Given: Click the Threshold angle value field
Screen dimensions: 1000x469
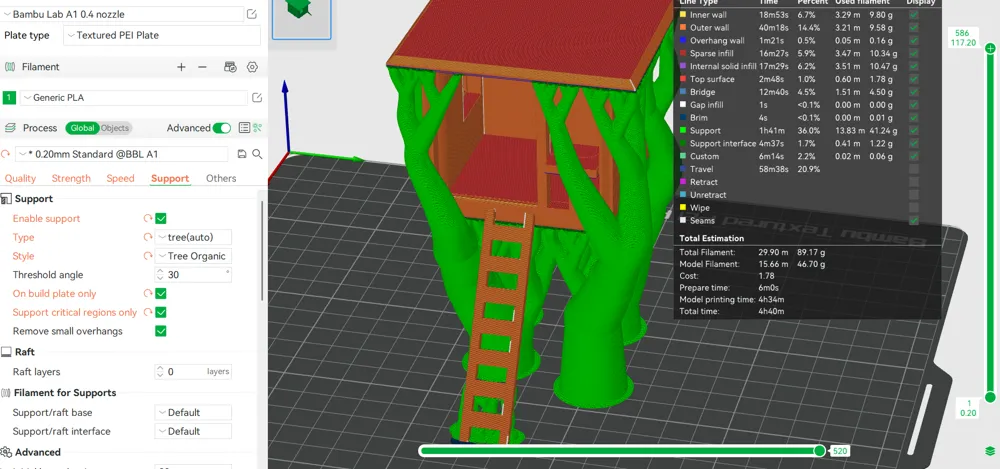Looking at the screenshot, I should (195, 275).
